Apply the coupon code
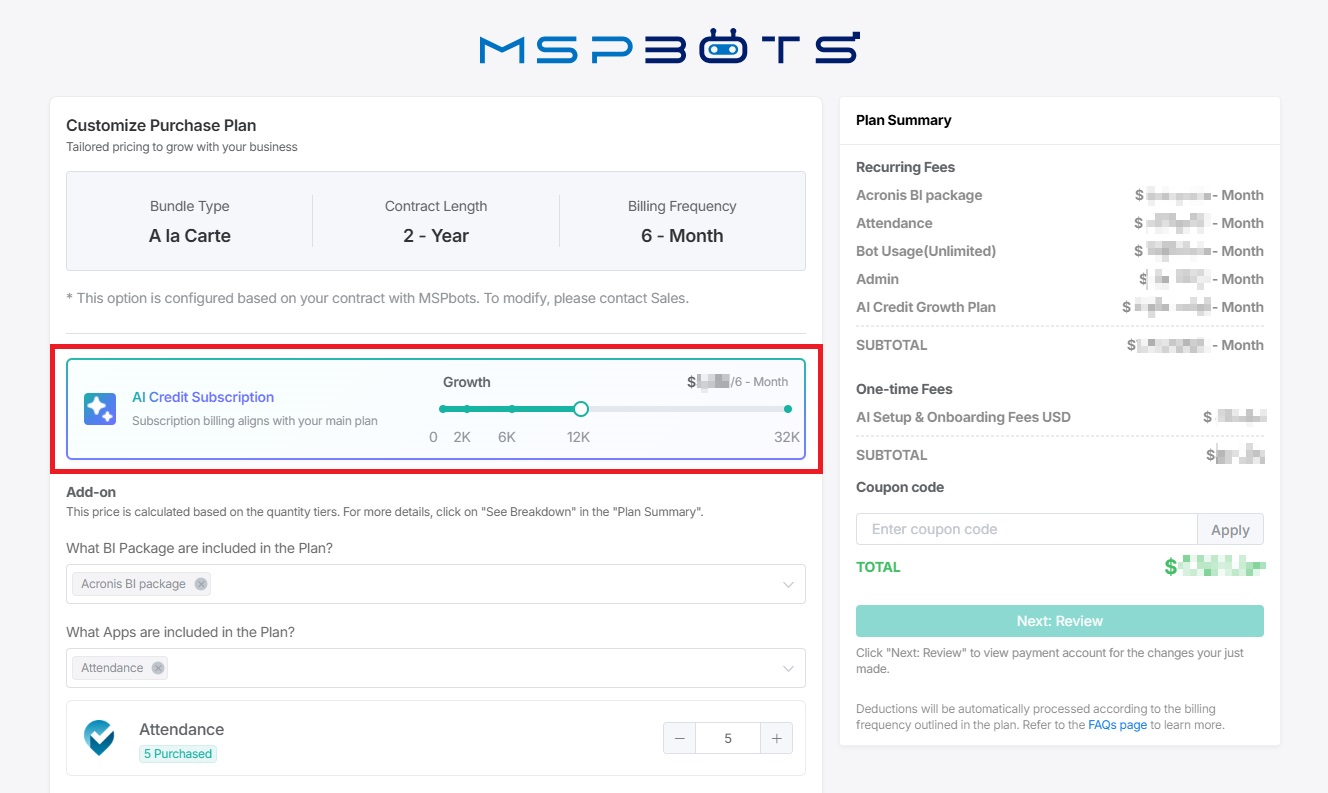 [1230, 530]
